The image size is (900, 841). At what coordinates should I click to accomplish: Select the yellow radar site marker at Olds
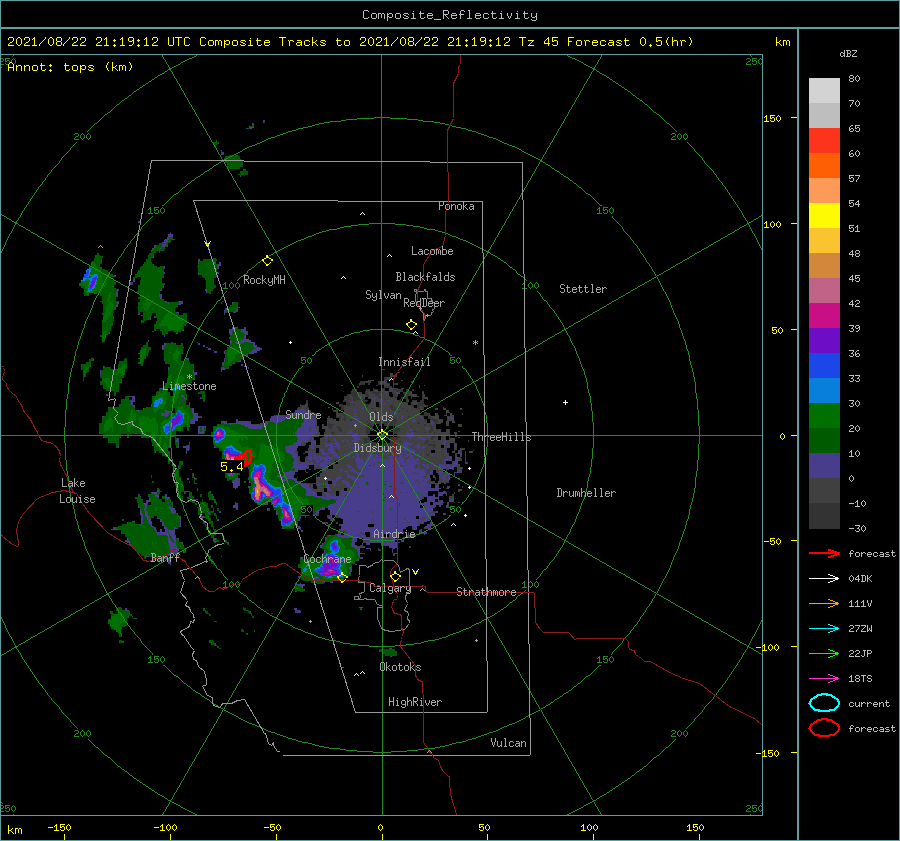[x=382, y=435]
